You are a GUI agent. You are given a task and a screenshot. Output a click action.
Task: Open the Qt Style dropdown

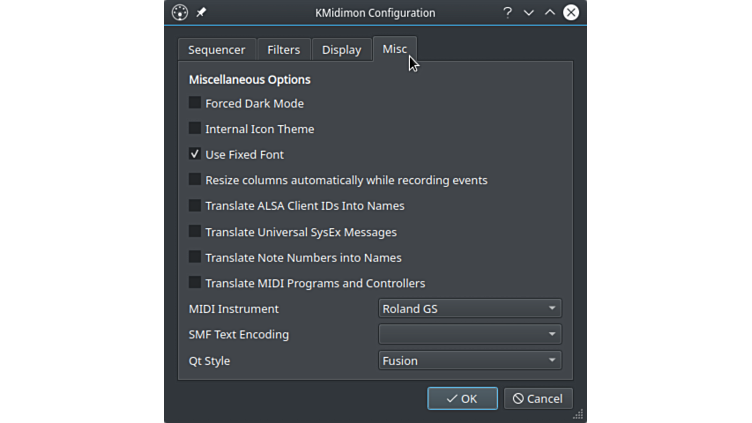tap(469, 361)
